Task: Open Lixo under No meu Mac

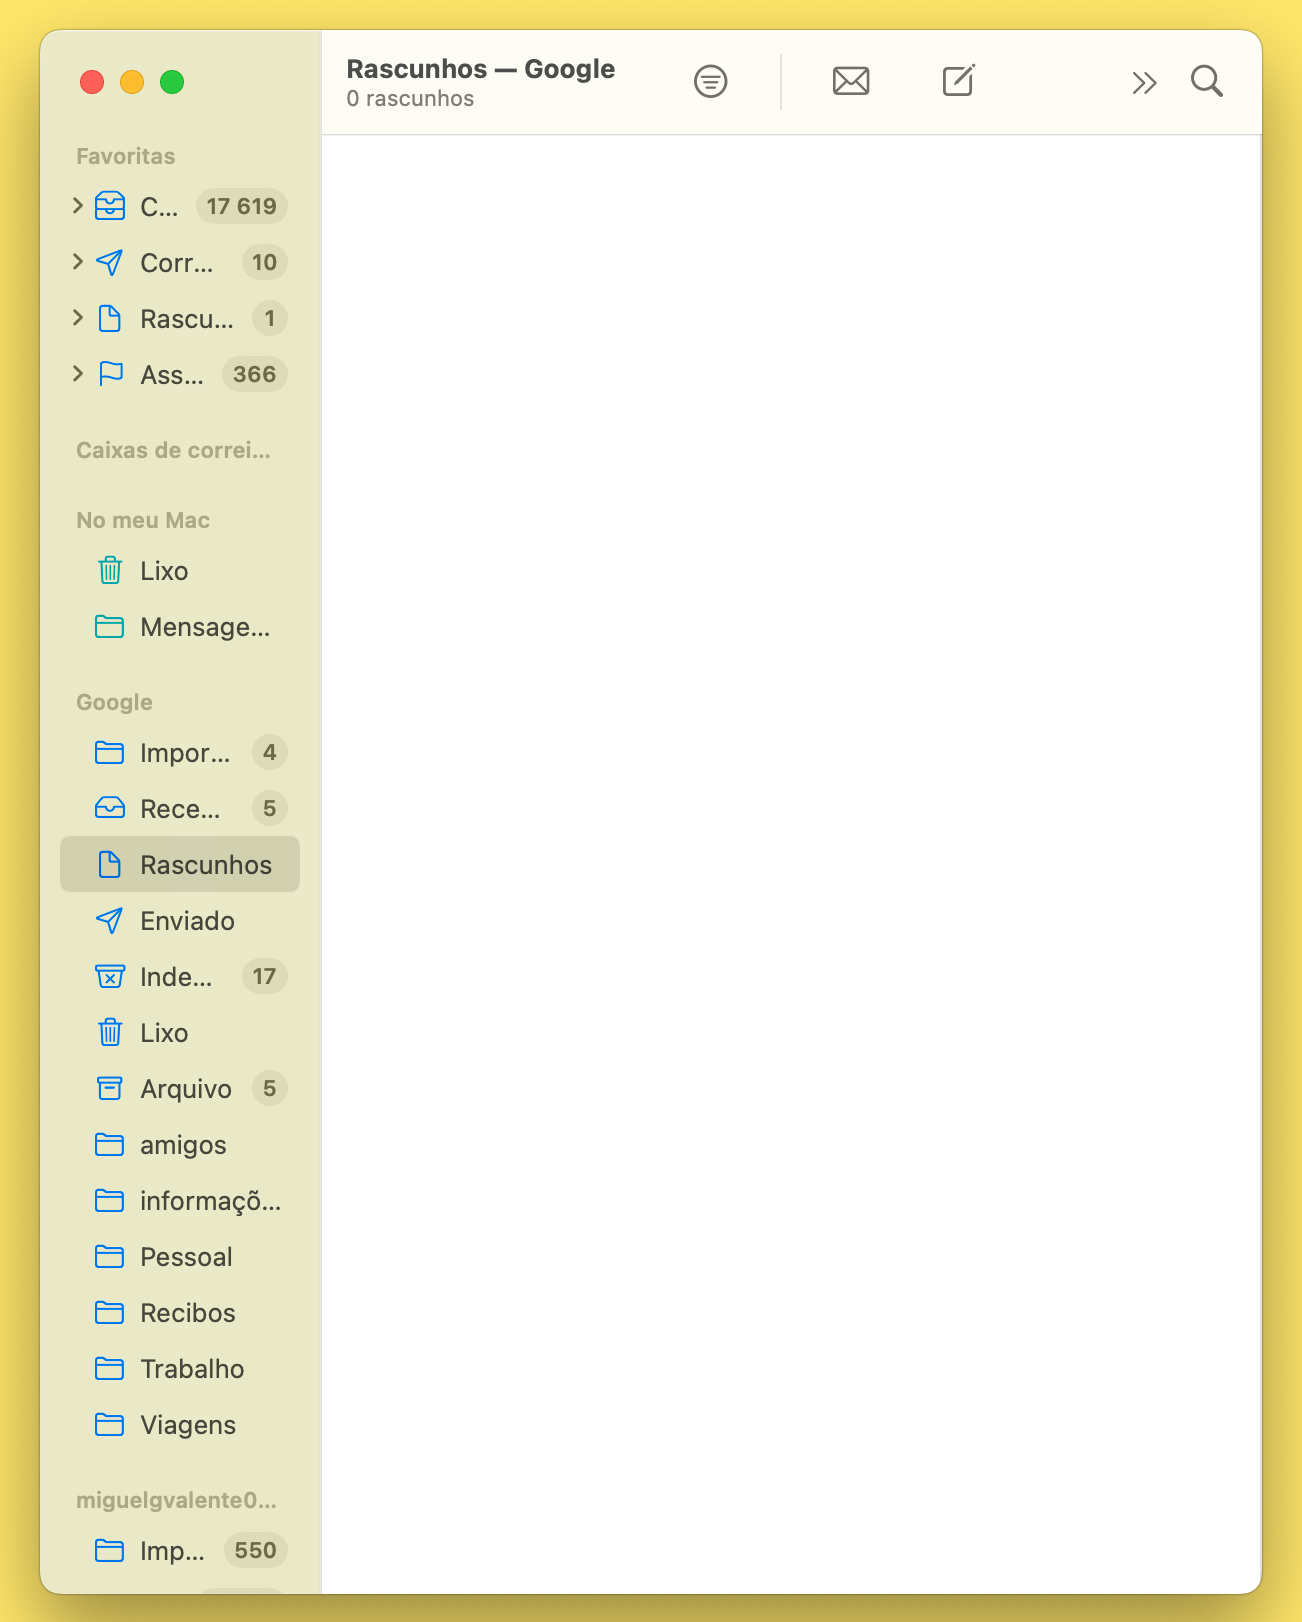Action: 180,571
